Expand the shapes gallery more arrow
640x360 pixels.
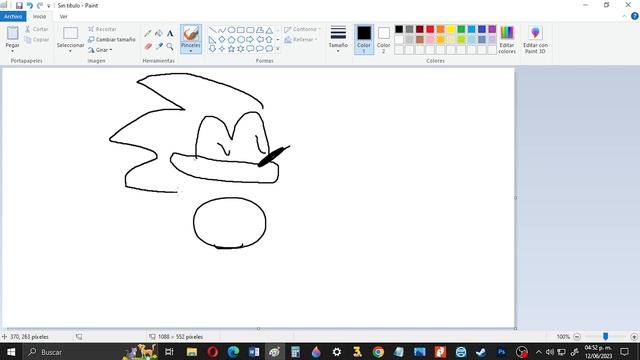278,49
